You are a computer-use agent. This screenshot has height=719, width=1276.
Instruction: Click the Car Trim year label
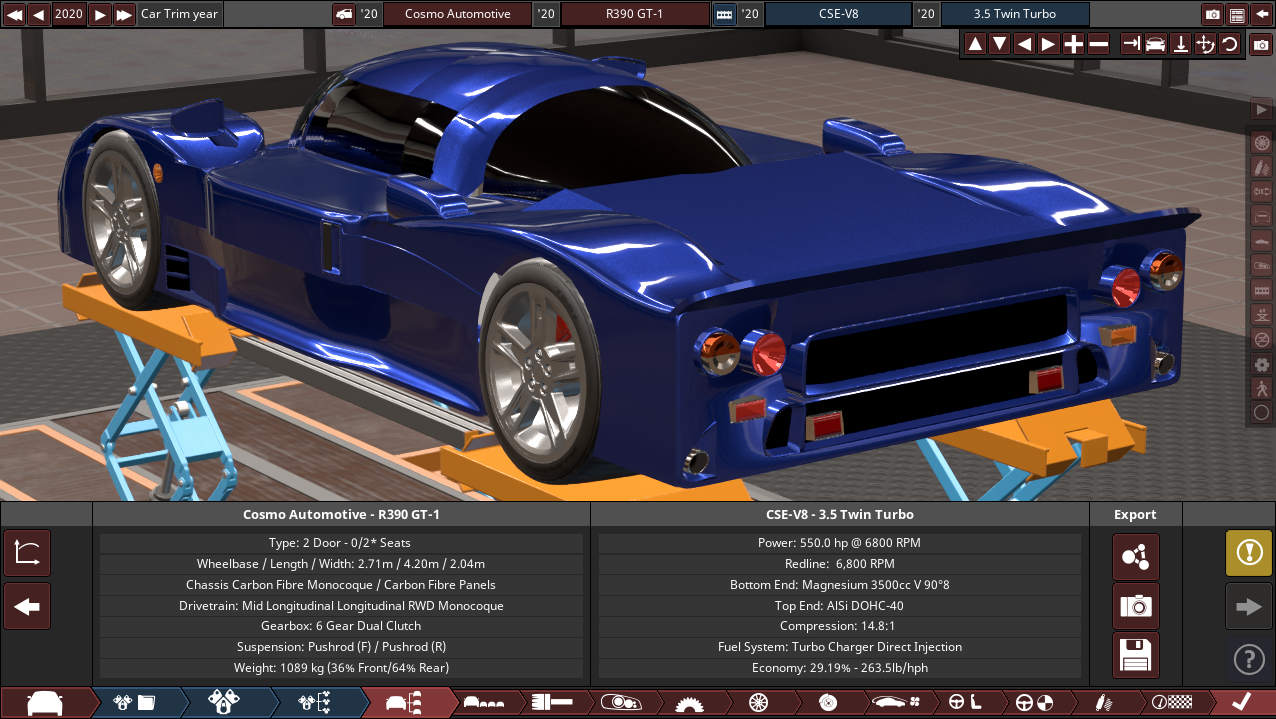(179, 14)
